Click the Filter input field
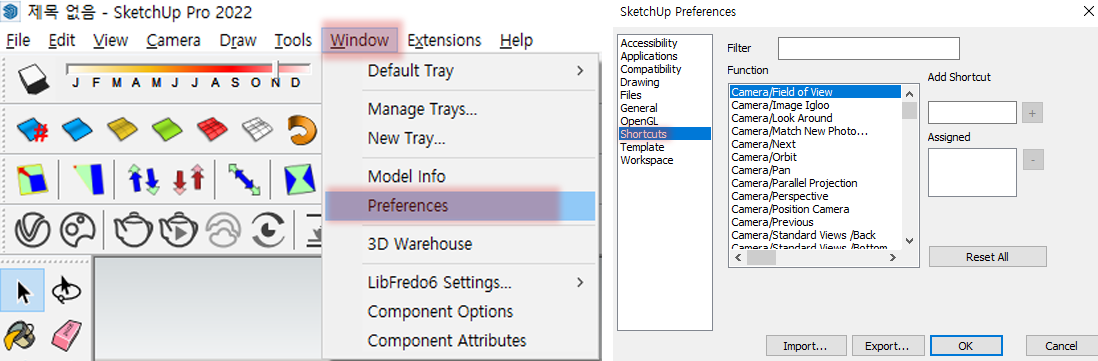Screen dimensions: 1098x361 [868, 48]
